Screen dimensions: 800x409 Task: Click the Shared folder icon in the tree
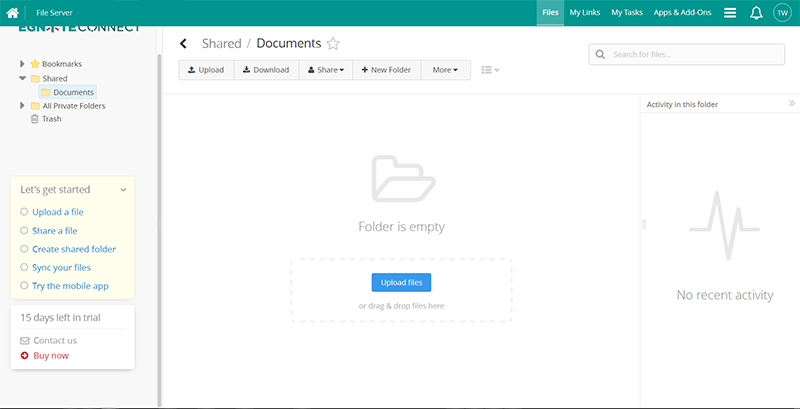pos(35,79)
